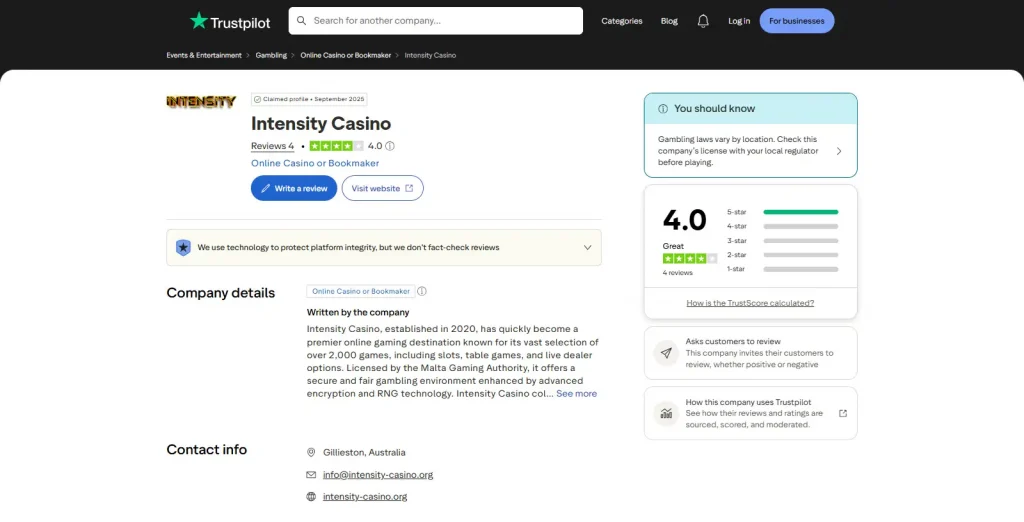
Task: Click 'Intensity Casino' breadcrumb text
Action: click(430, 56)
